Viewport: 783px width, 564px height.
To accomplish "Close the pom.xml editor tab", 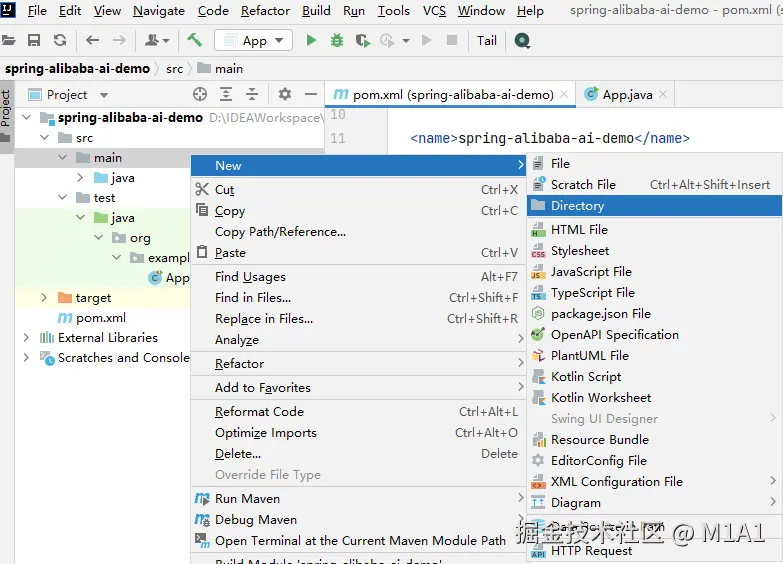I will click(x=564, y=94).
